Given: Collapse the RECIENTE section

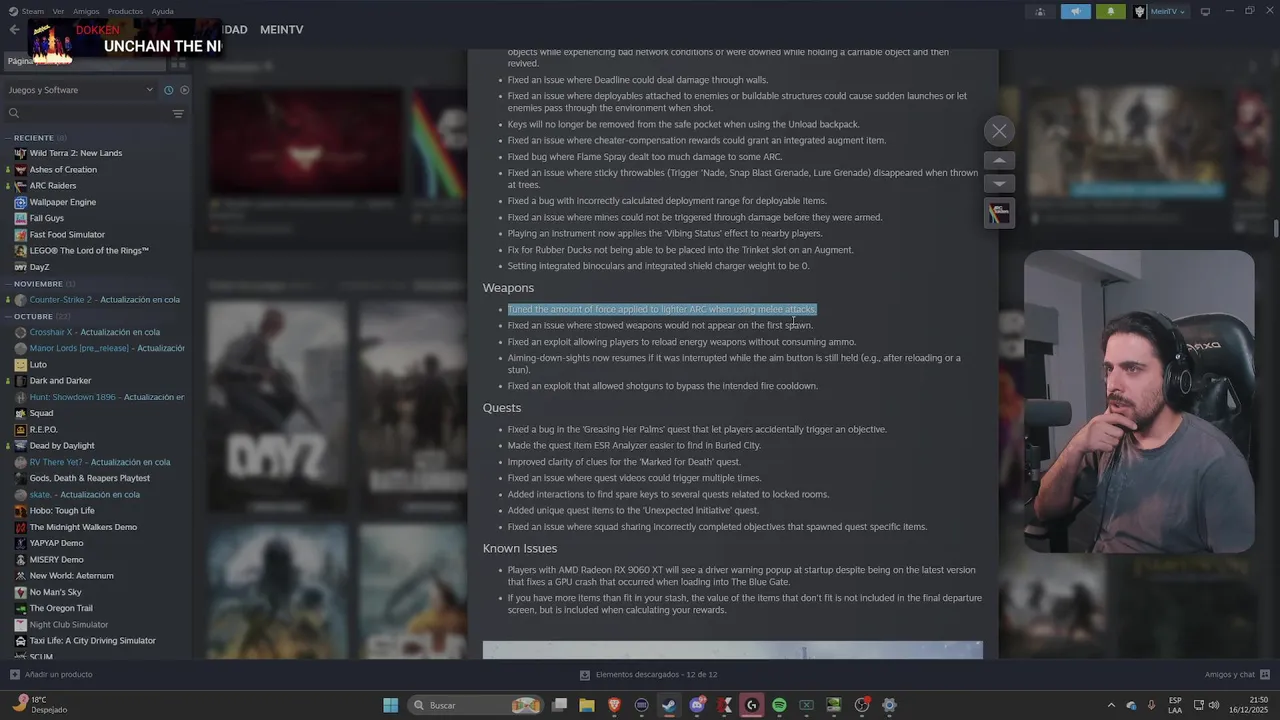Looking at the screenshot, I should coord(34,137).
